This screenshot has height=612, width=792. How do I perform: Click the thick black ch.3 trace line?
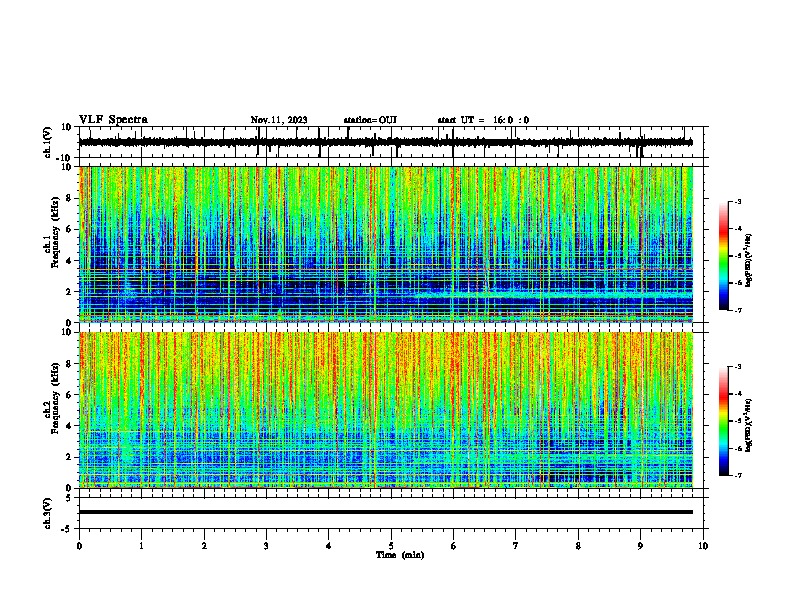[x=386, y=512]
